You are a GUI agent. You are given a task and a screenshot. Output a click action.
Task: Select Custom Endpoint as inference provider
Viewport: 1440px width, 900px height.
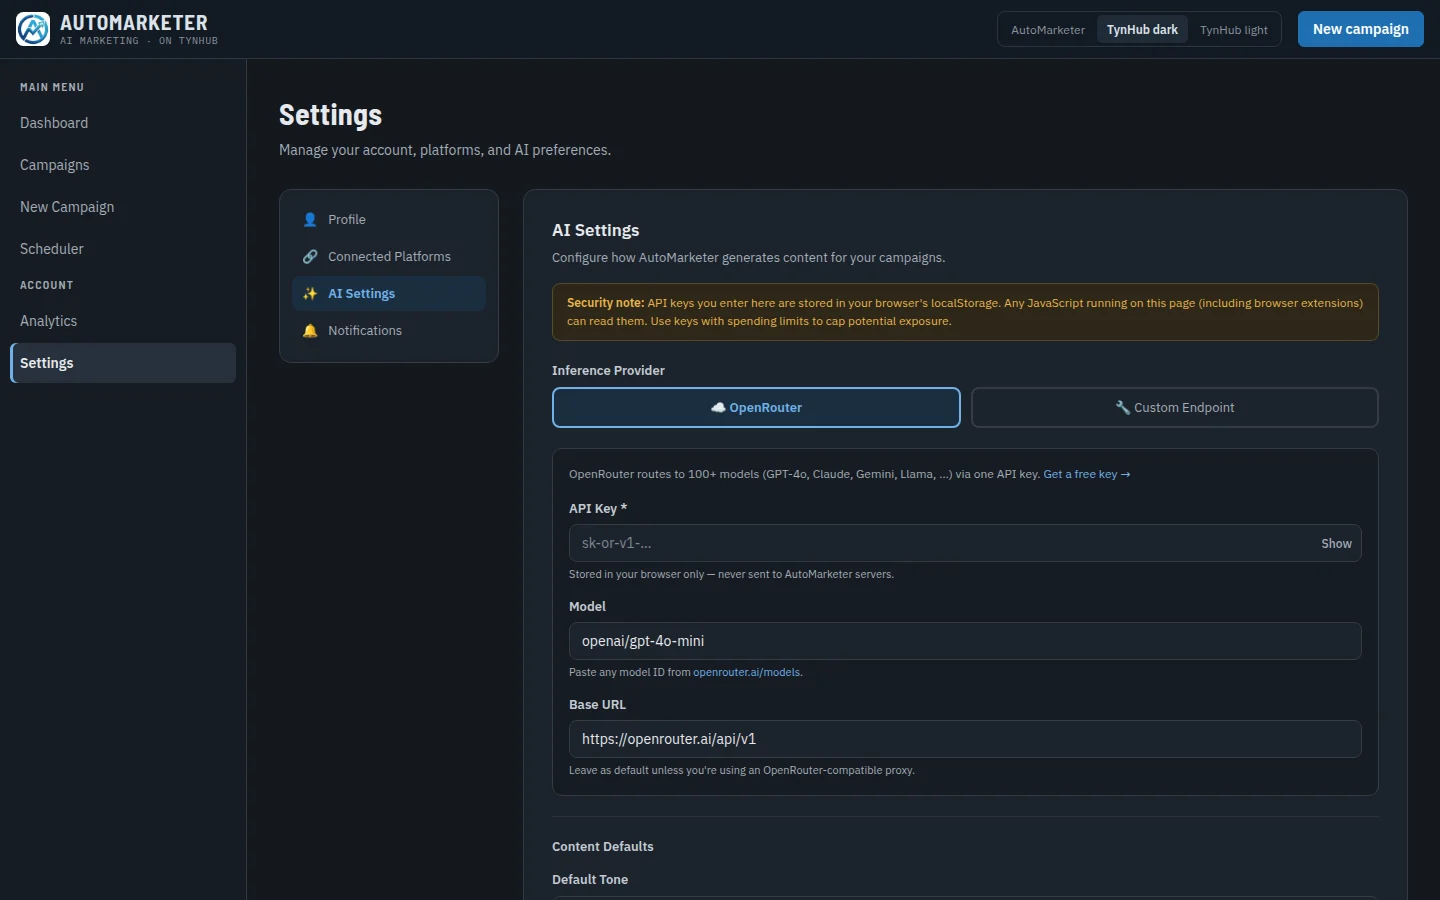[x=1175, y=408]
